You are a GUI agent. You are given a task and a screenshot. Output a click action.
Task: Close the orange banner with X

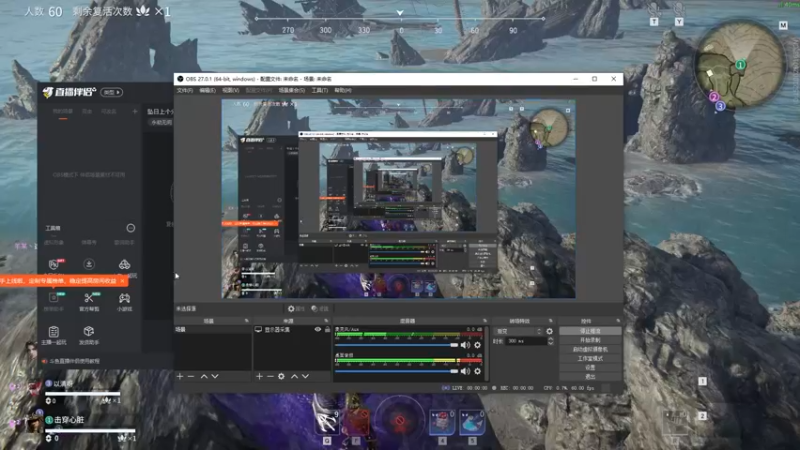[x=122, y=281]
